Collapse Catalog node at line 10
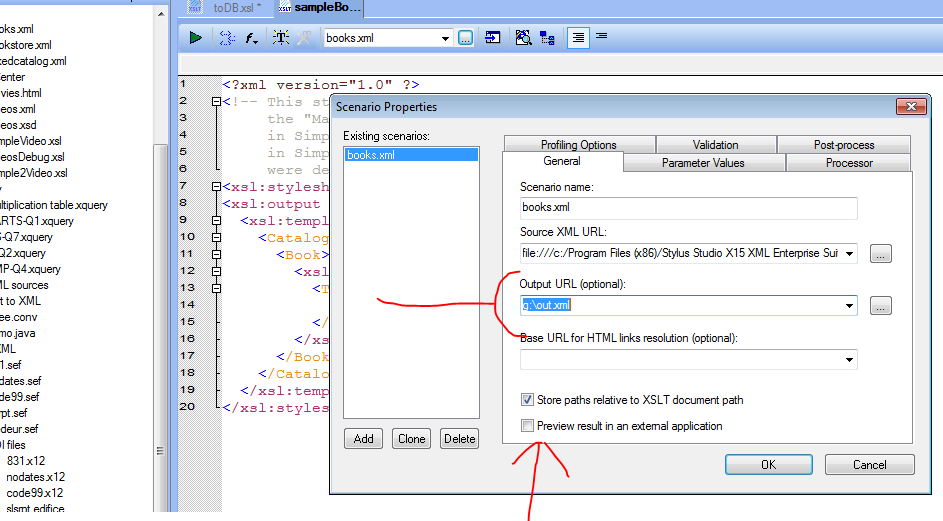 coord(217,238)
